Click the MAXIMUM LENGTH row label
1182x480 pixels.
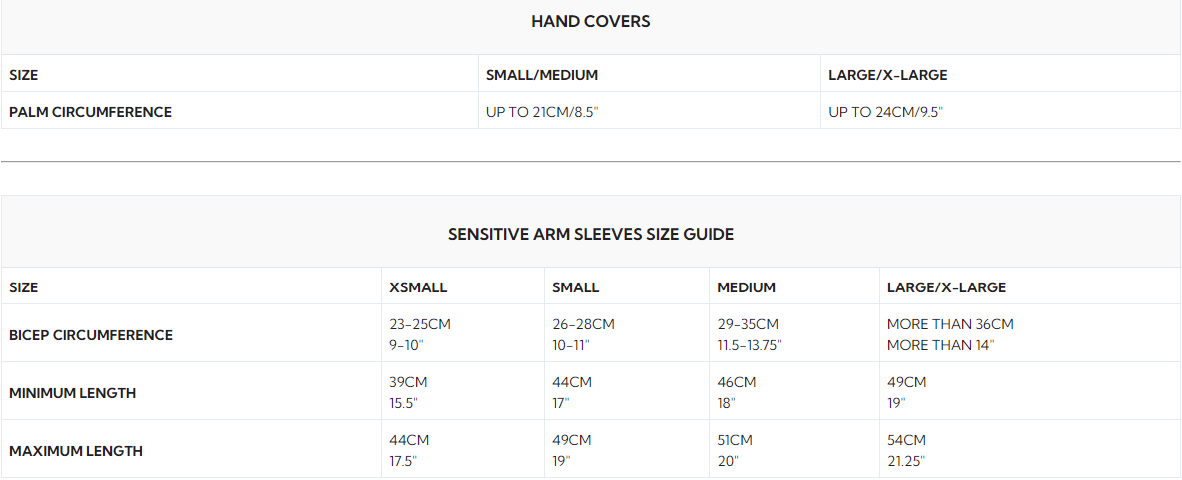[x=75, y=451]
